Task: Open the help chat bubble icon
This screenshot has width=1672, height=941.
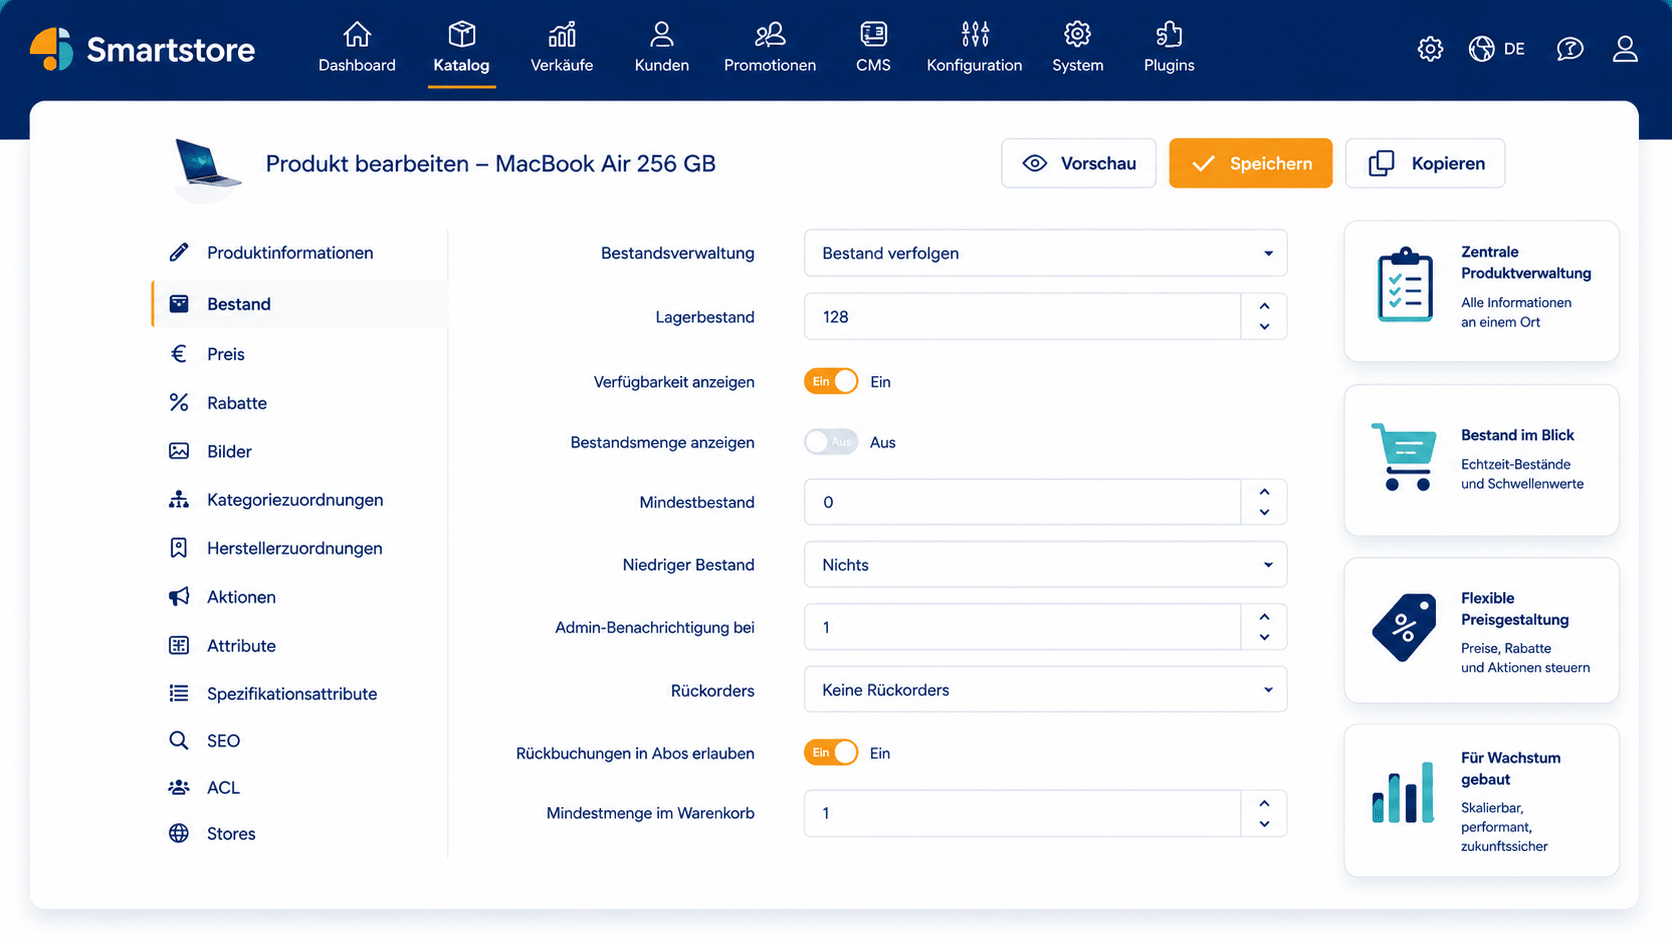Action: click(x=1570, y=49)
